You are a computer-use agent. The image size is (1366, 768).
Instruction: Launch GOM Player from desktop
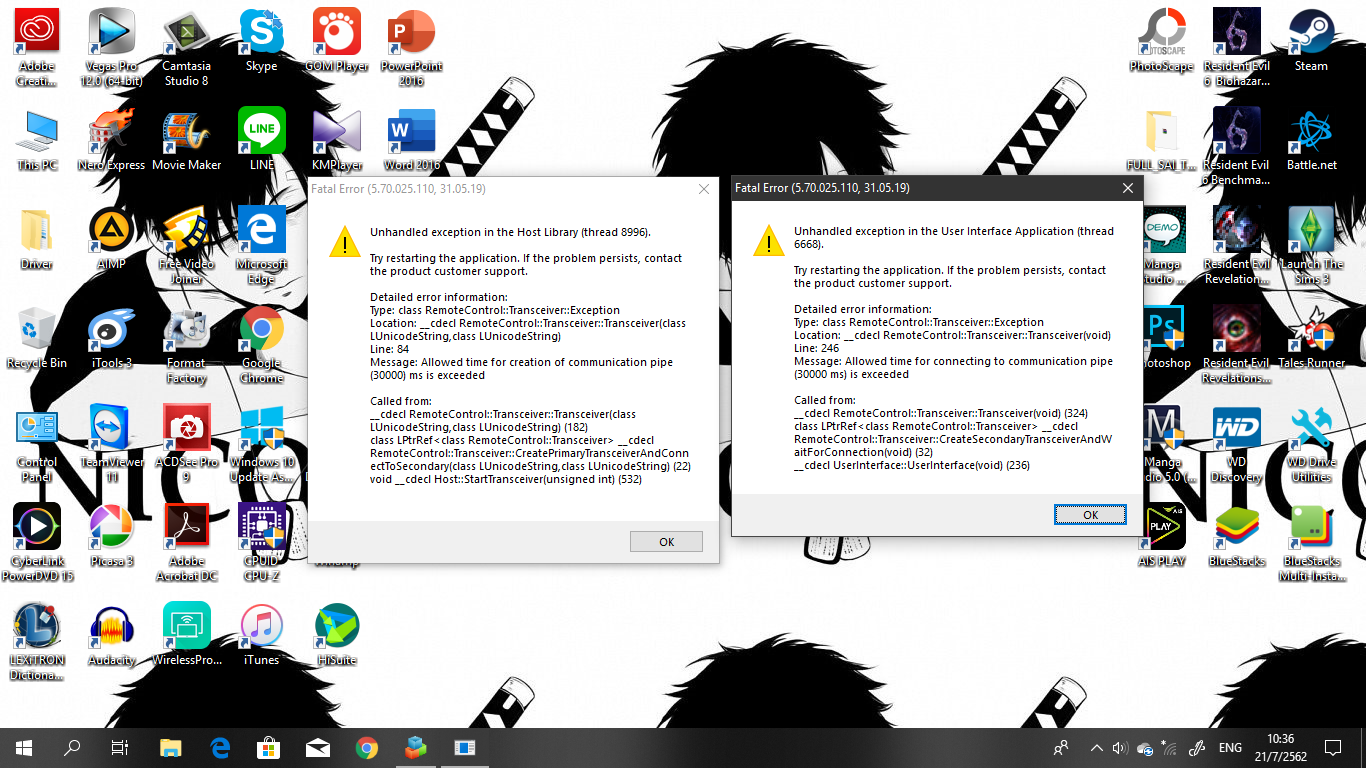coord(337,40)
